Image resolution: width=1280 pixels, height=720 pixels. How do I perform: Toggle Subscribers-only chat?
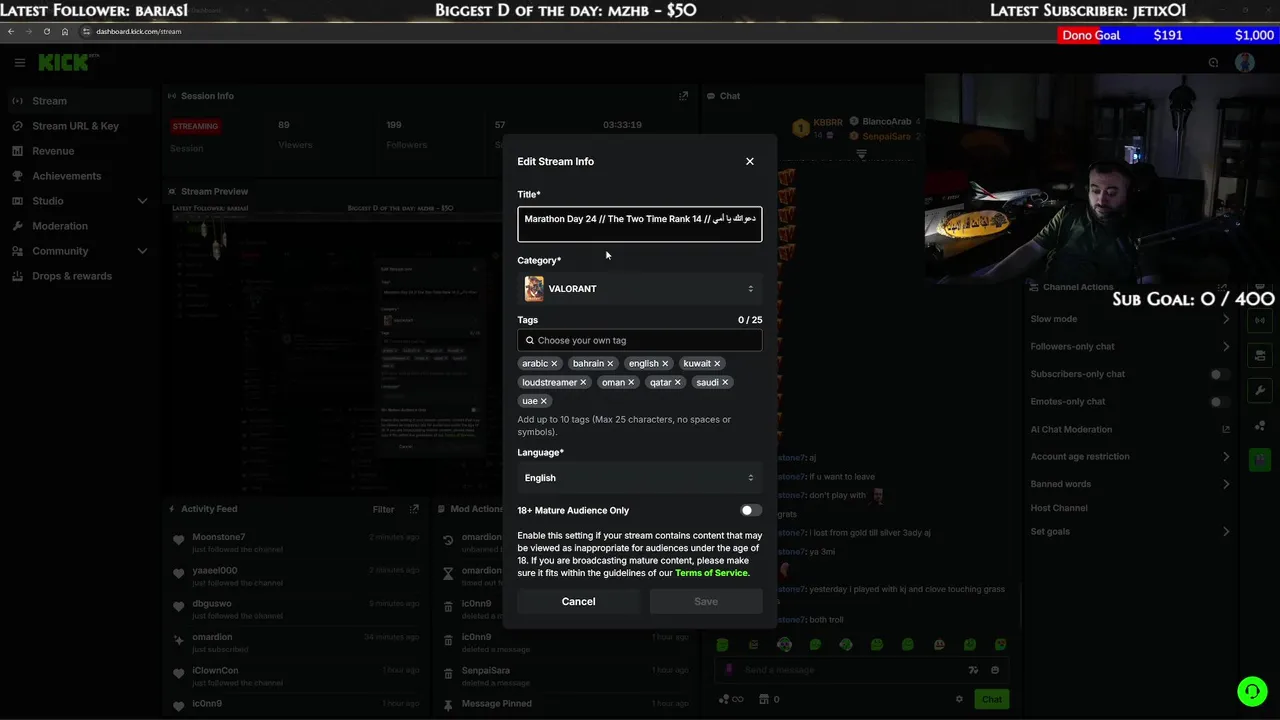coord(1219,374)
